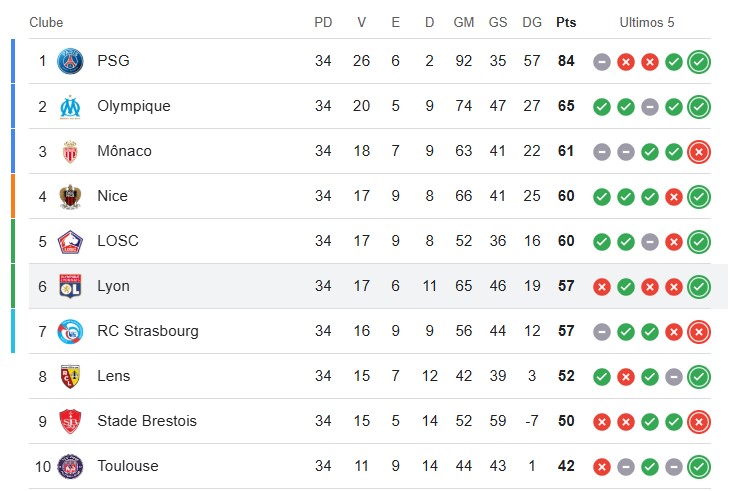Click the RC Strasbourg crest icon
The image size is (751, 491).
pyautogui.click(x=70, y=331)
